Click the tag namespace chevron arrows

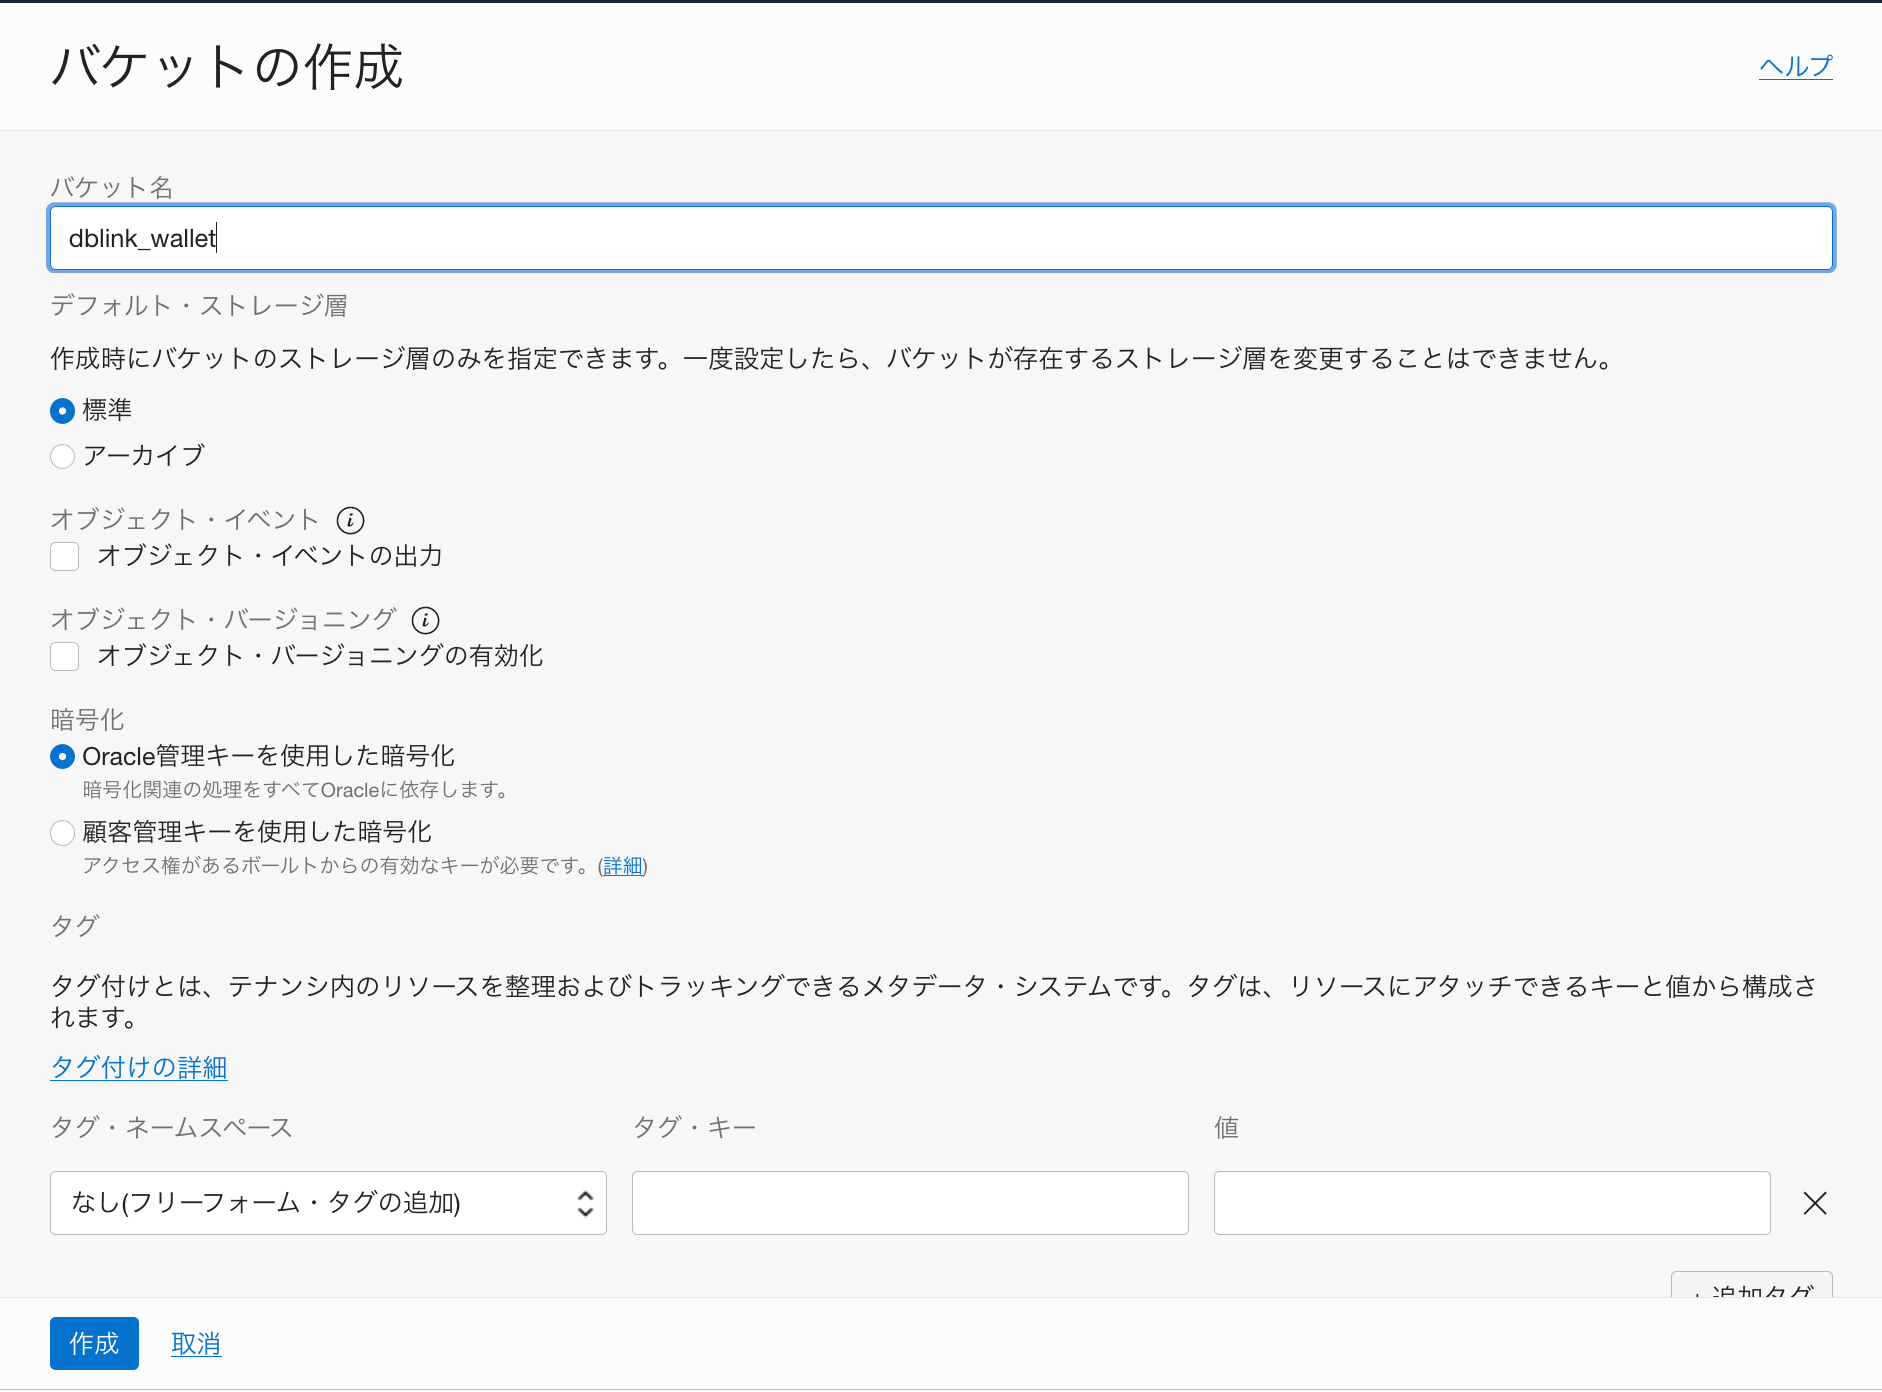(585, 1203)
